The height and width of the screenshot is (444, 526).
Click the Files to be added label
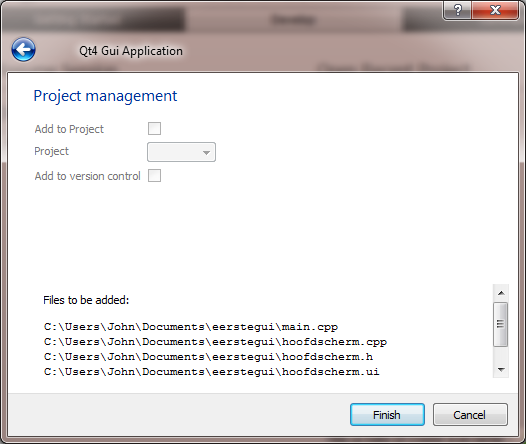coord(86,300)
